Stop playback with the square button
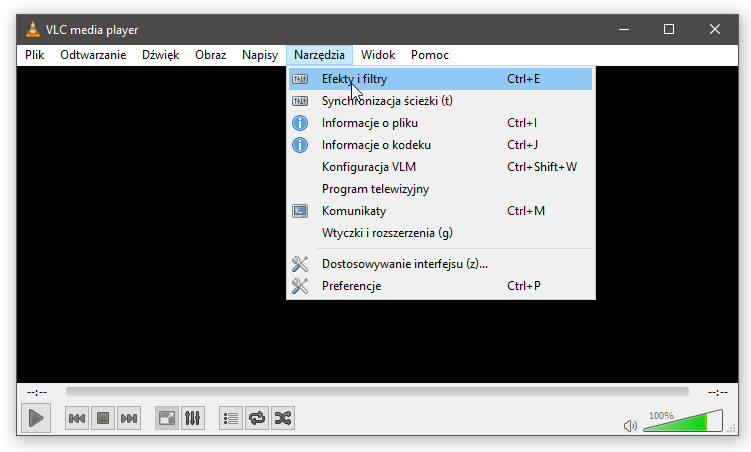 click(x=102, y=418)
